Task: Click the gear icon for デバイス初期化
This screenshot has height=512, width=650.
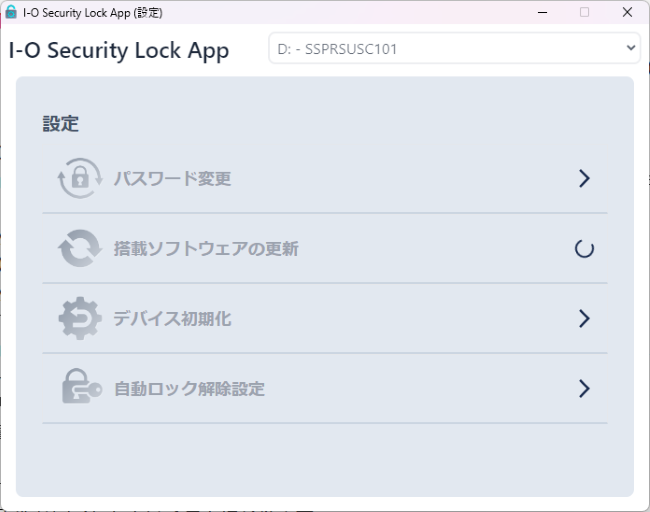Action: click(x=80, y=319)
